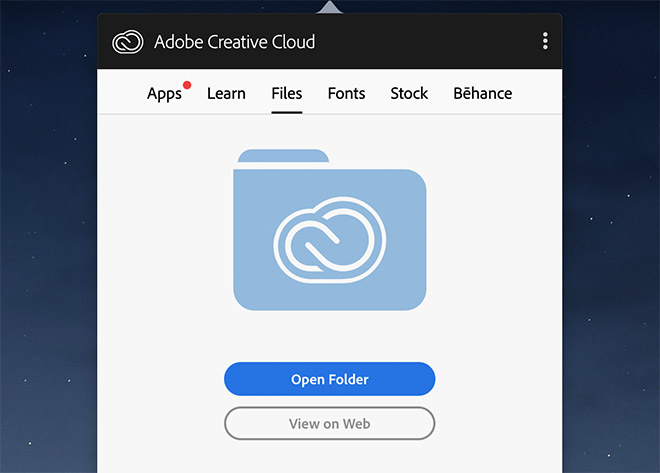Click the blue Open Folder button
The width and height of the screenshot is (660, 473).
point(330,379)
